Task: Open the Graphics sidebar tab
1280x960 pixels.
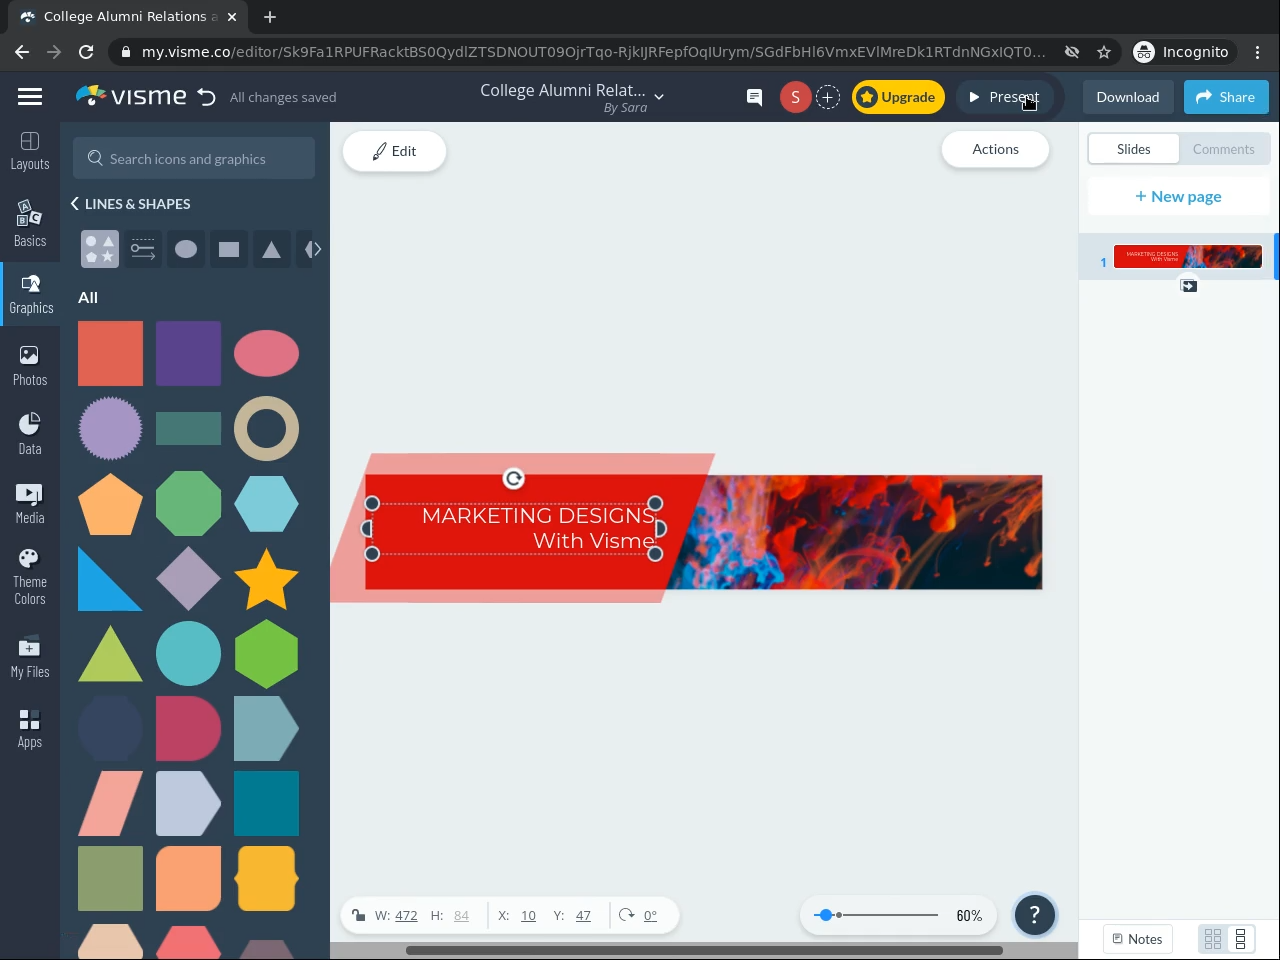Action: point(30,295)
